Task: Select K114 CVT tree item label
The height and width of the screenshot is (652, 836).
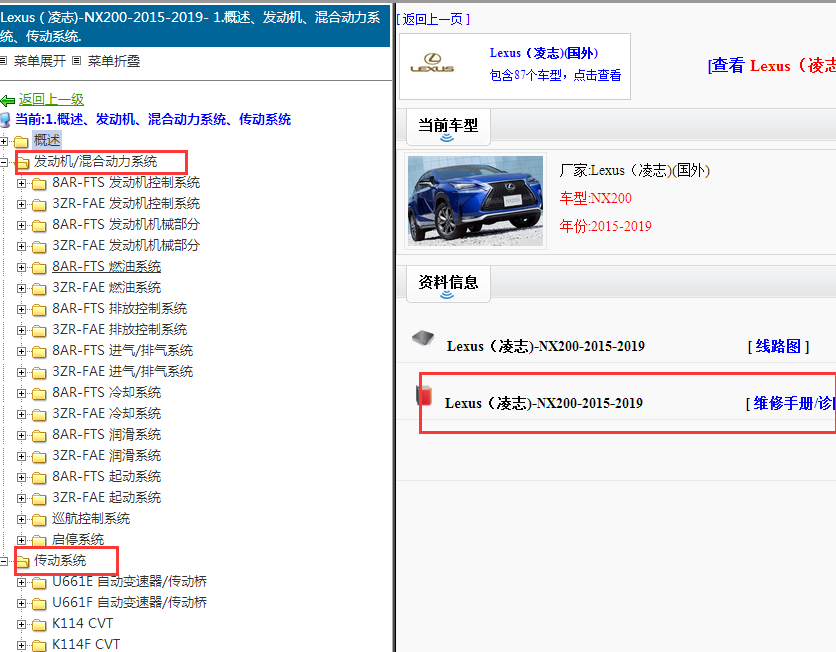Action: coord(83,624)
